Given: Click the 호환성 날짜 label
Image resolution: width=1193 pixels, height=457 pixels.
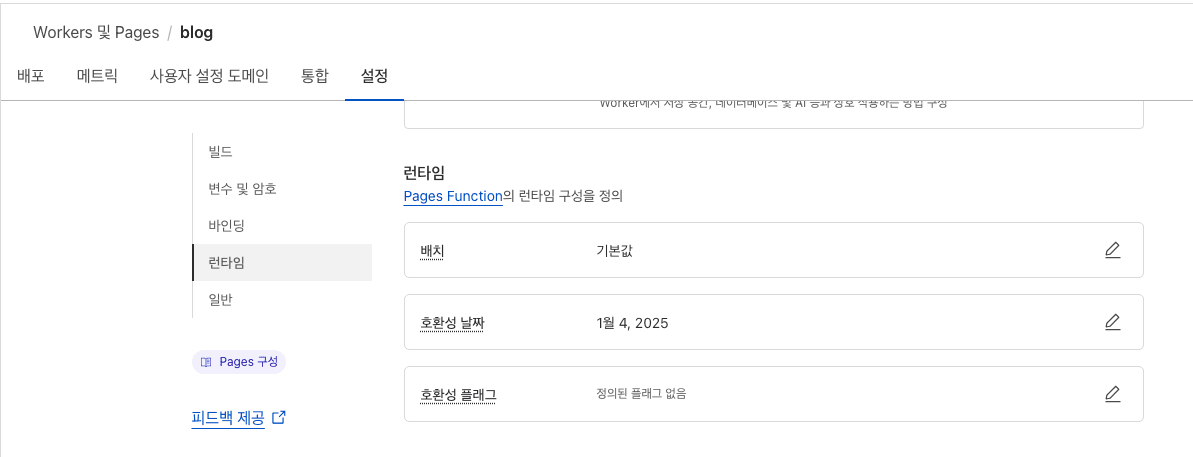Looking at the screenshot, I should pyautogui.click(x=452, y=323).
